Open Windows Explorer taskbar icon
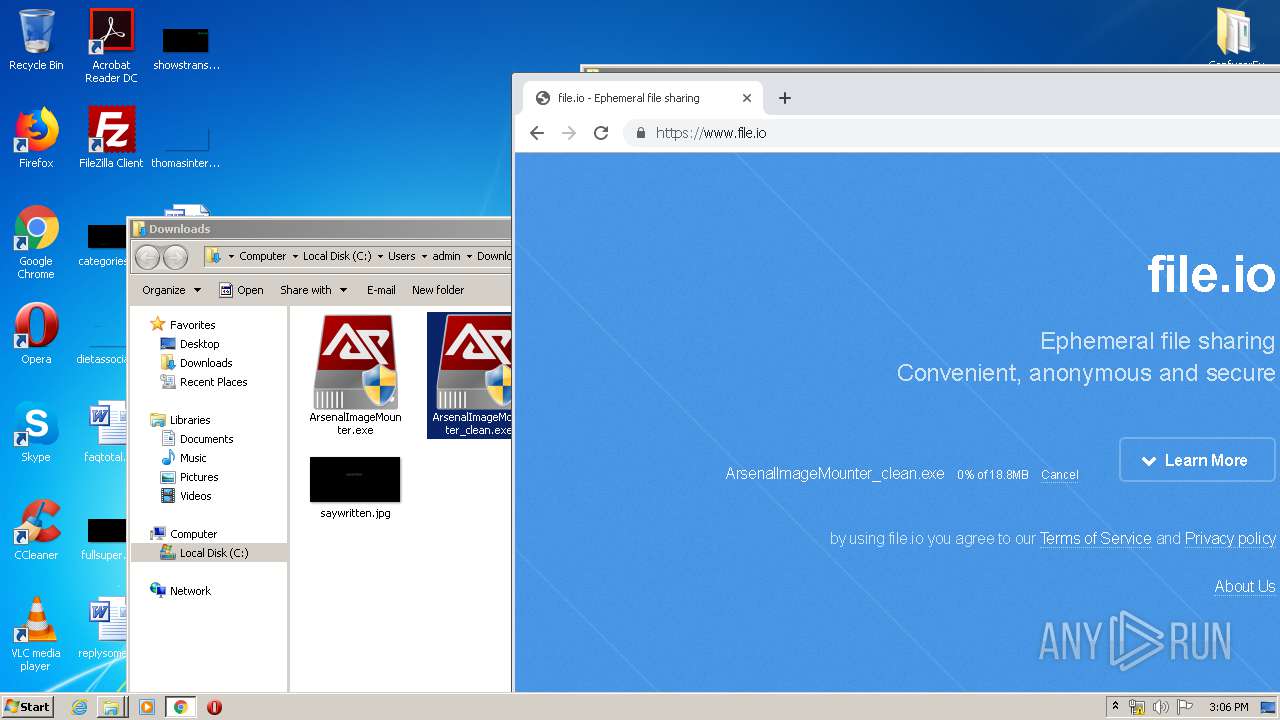Viewport: 1280px width, 720px height. click(x=111, y=707)
